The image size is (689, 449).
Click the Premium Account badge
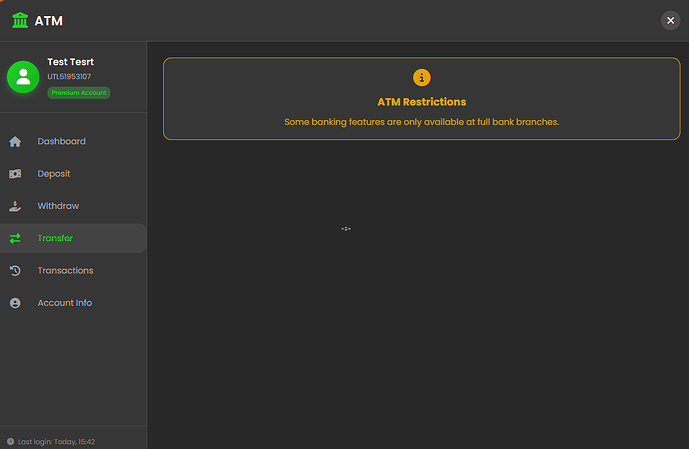point(79,93)
